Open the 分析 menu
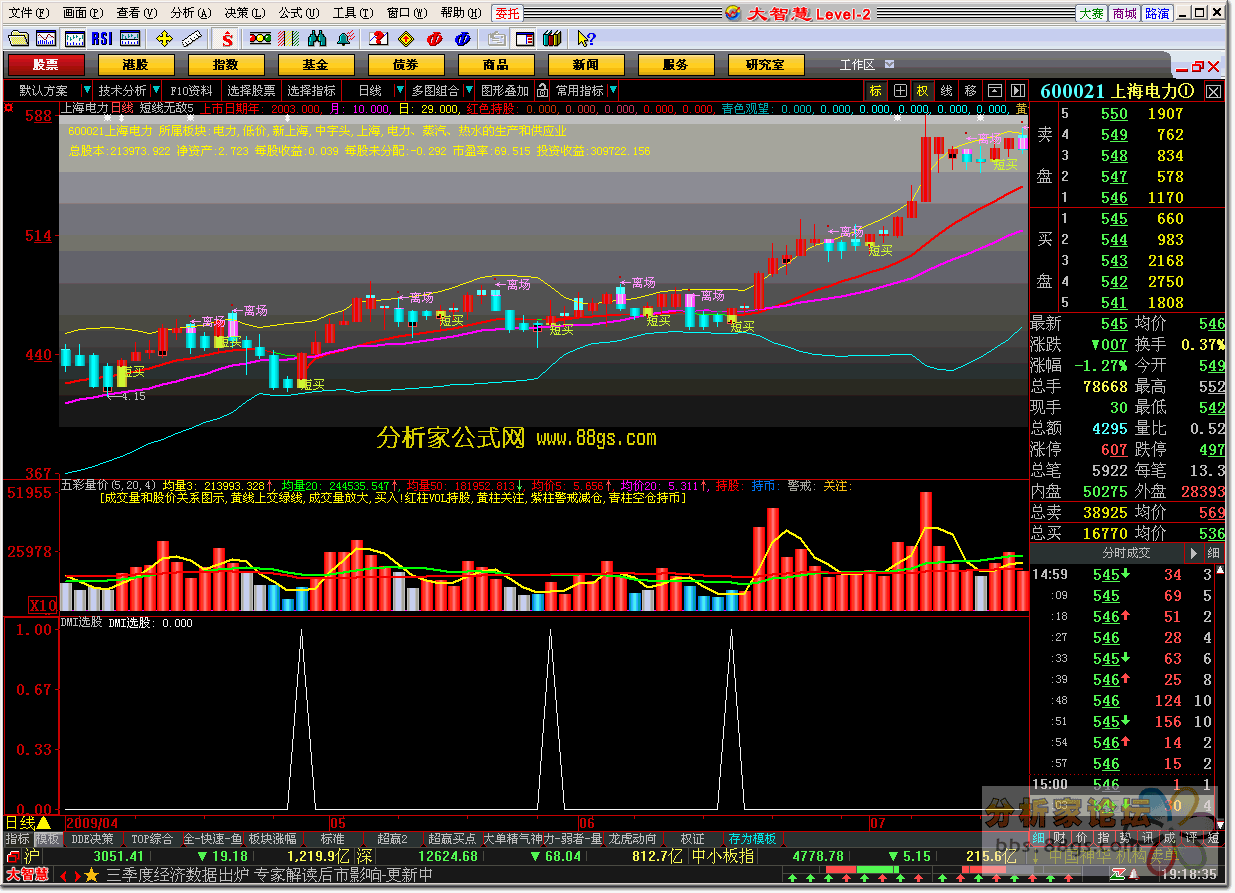This screenshot has width=1235, height=893. [191, 13]
